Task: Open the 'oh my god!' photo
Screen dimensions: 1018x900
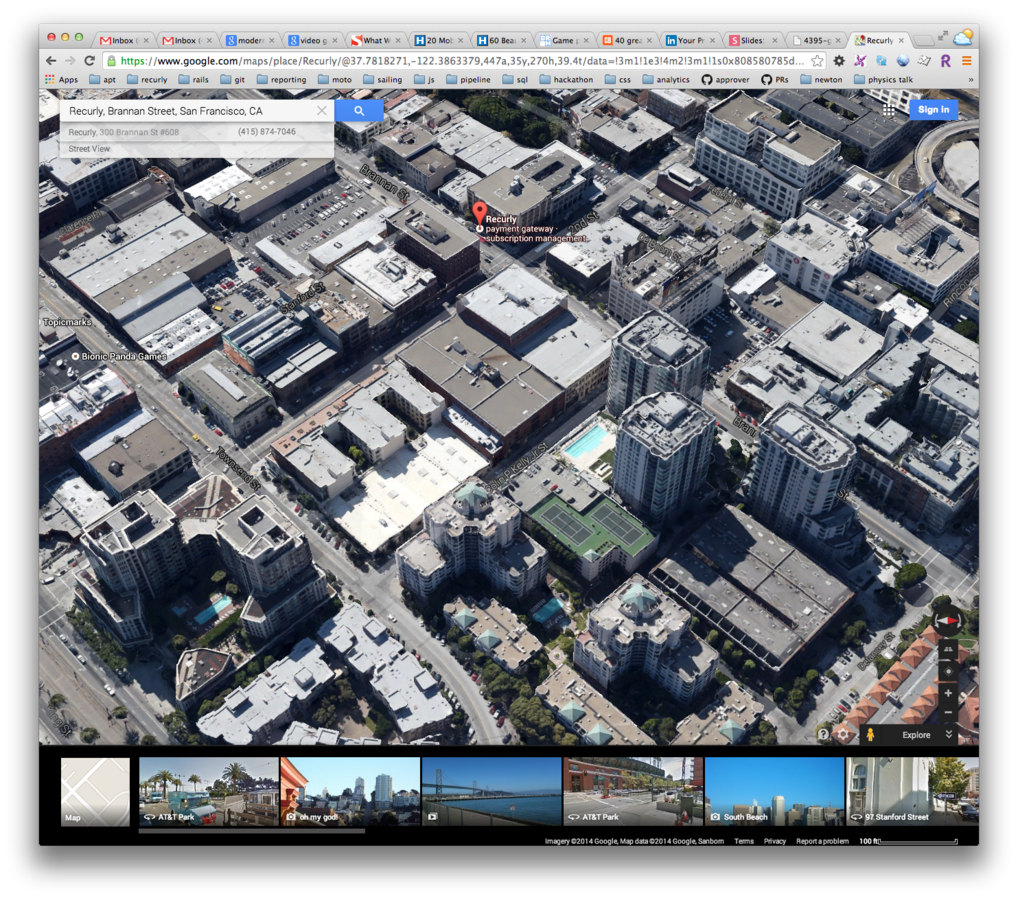Action: click(350, 792)
